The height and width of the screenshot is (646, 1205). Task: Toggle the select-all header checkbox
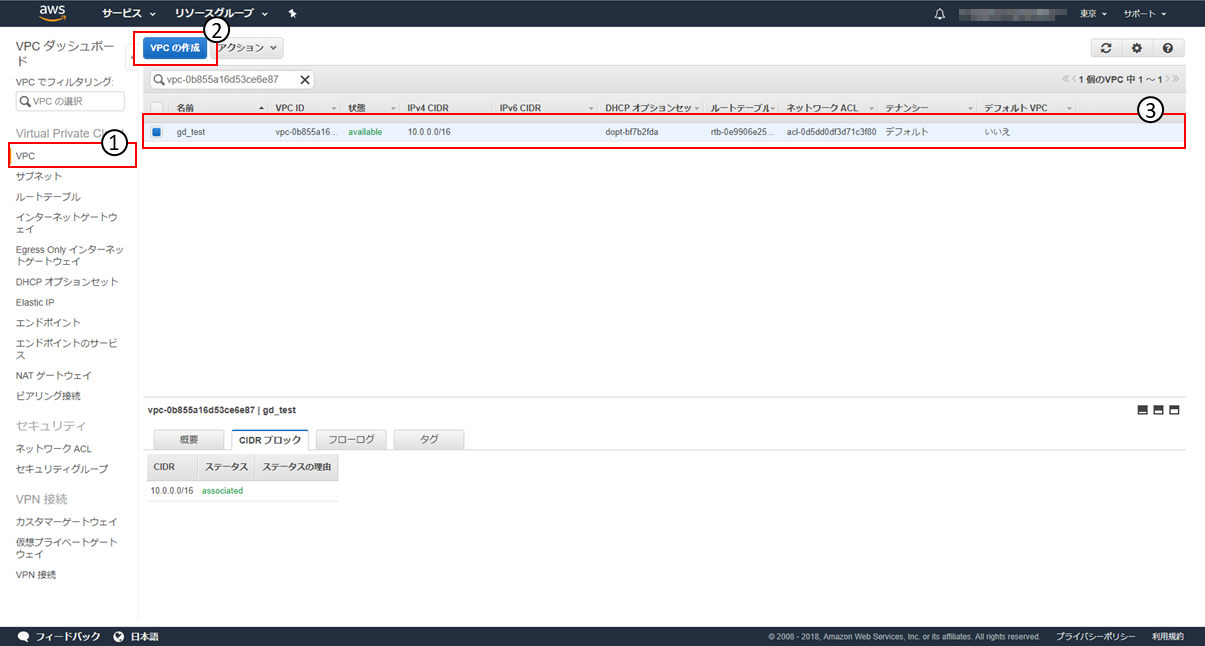click(157, 107)
